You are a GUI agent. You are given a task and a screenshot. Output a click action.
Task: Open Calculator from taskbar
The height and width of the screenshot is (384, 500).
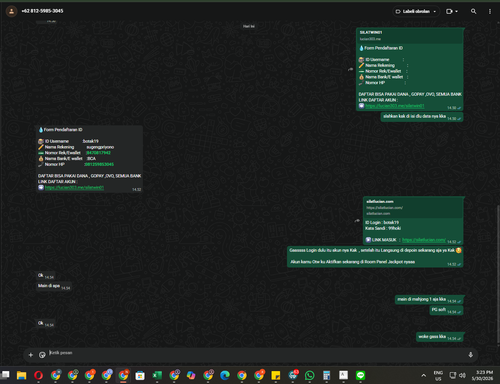pyautogui.click(x=327, y=376)
